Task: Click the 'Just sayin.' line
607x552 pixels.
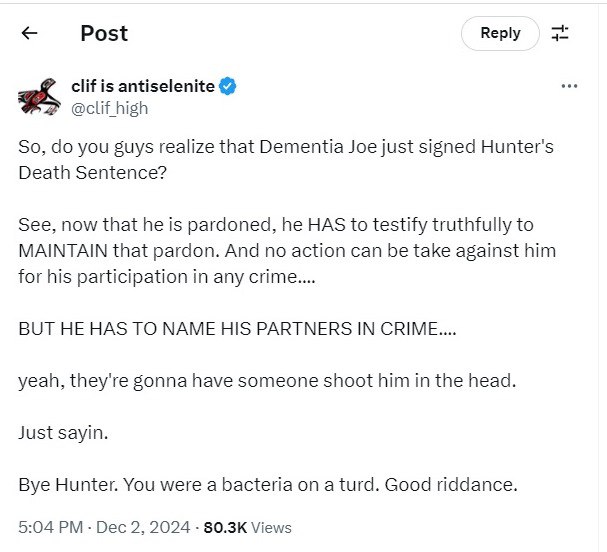Action: pyautogui.click(x=62, y=432)
